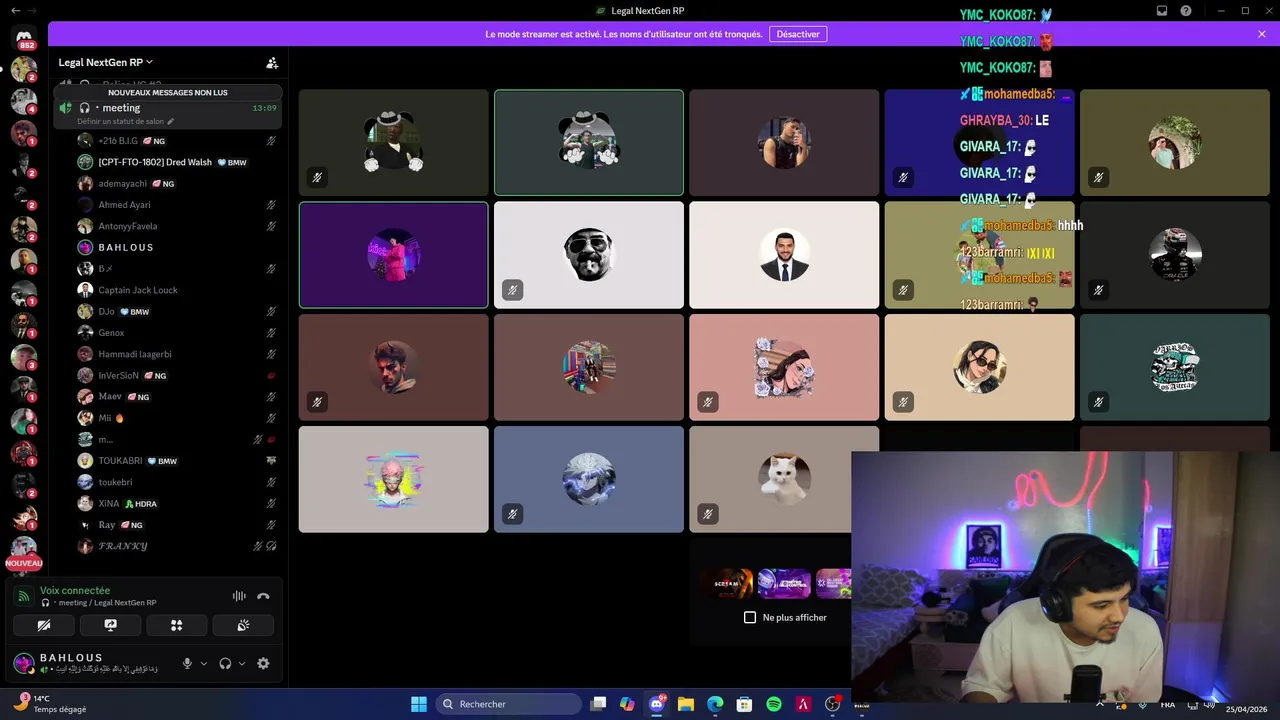Expand microphone input options arrow
The image size is (1280, 720).
[x=204, y=663]
